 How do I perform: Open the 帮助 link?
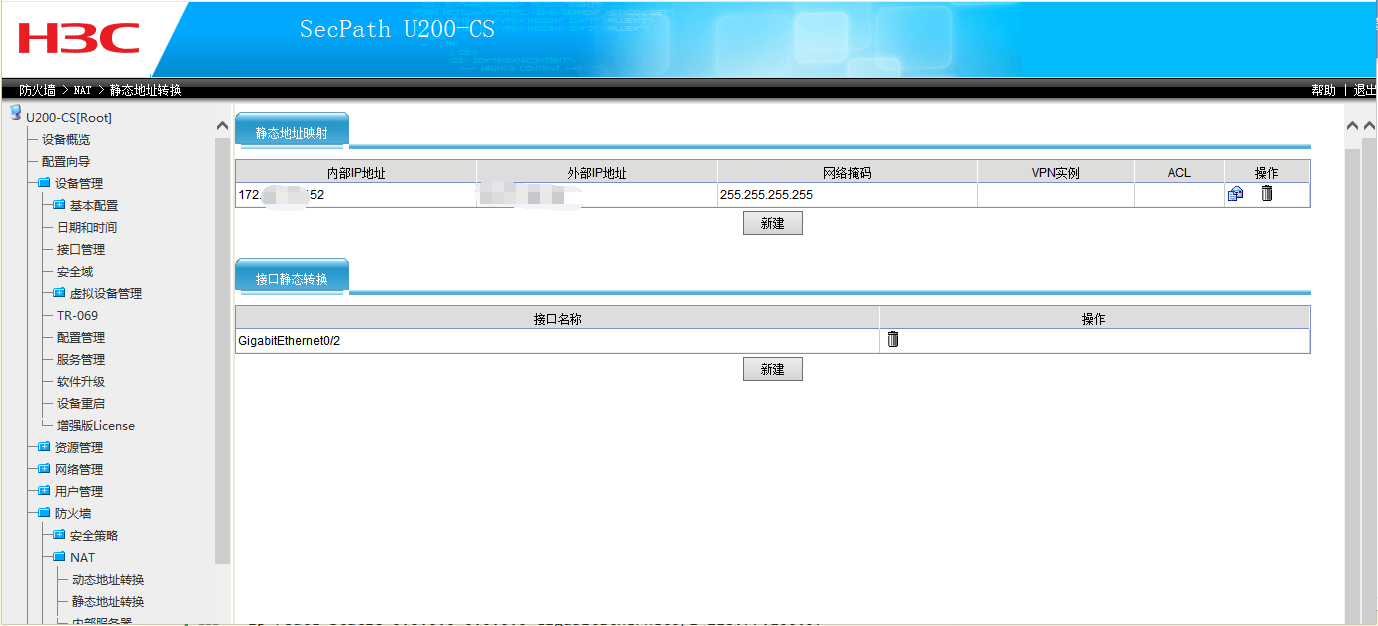1323,90
